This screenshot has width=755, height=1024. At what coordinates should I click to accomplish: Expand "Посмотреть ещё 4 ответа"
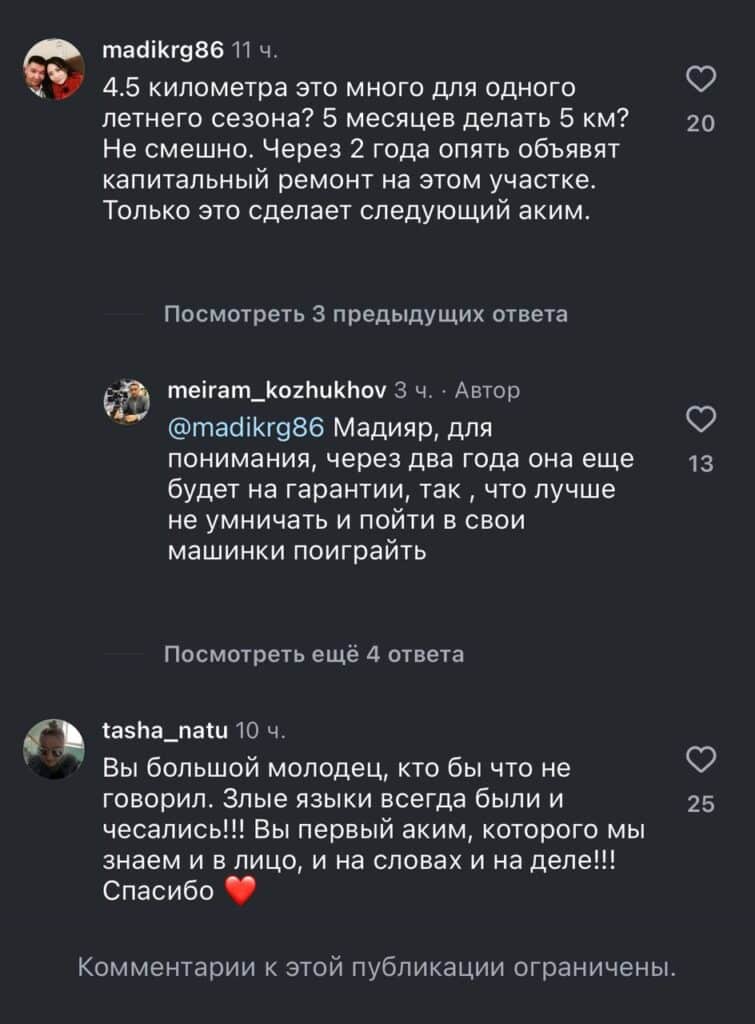(313, 655)
